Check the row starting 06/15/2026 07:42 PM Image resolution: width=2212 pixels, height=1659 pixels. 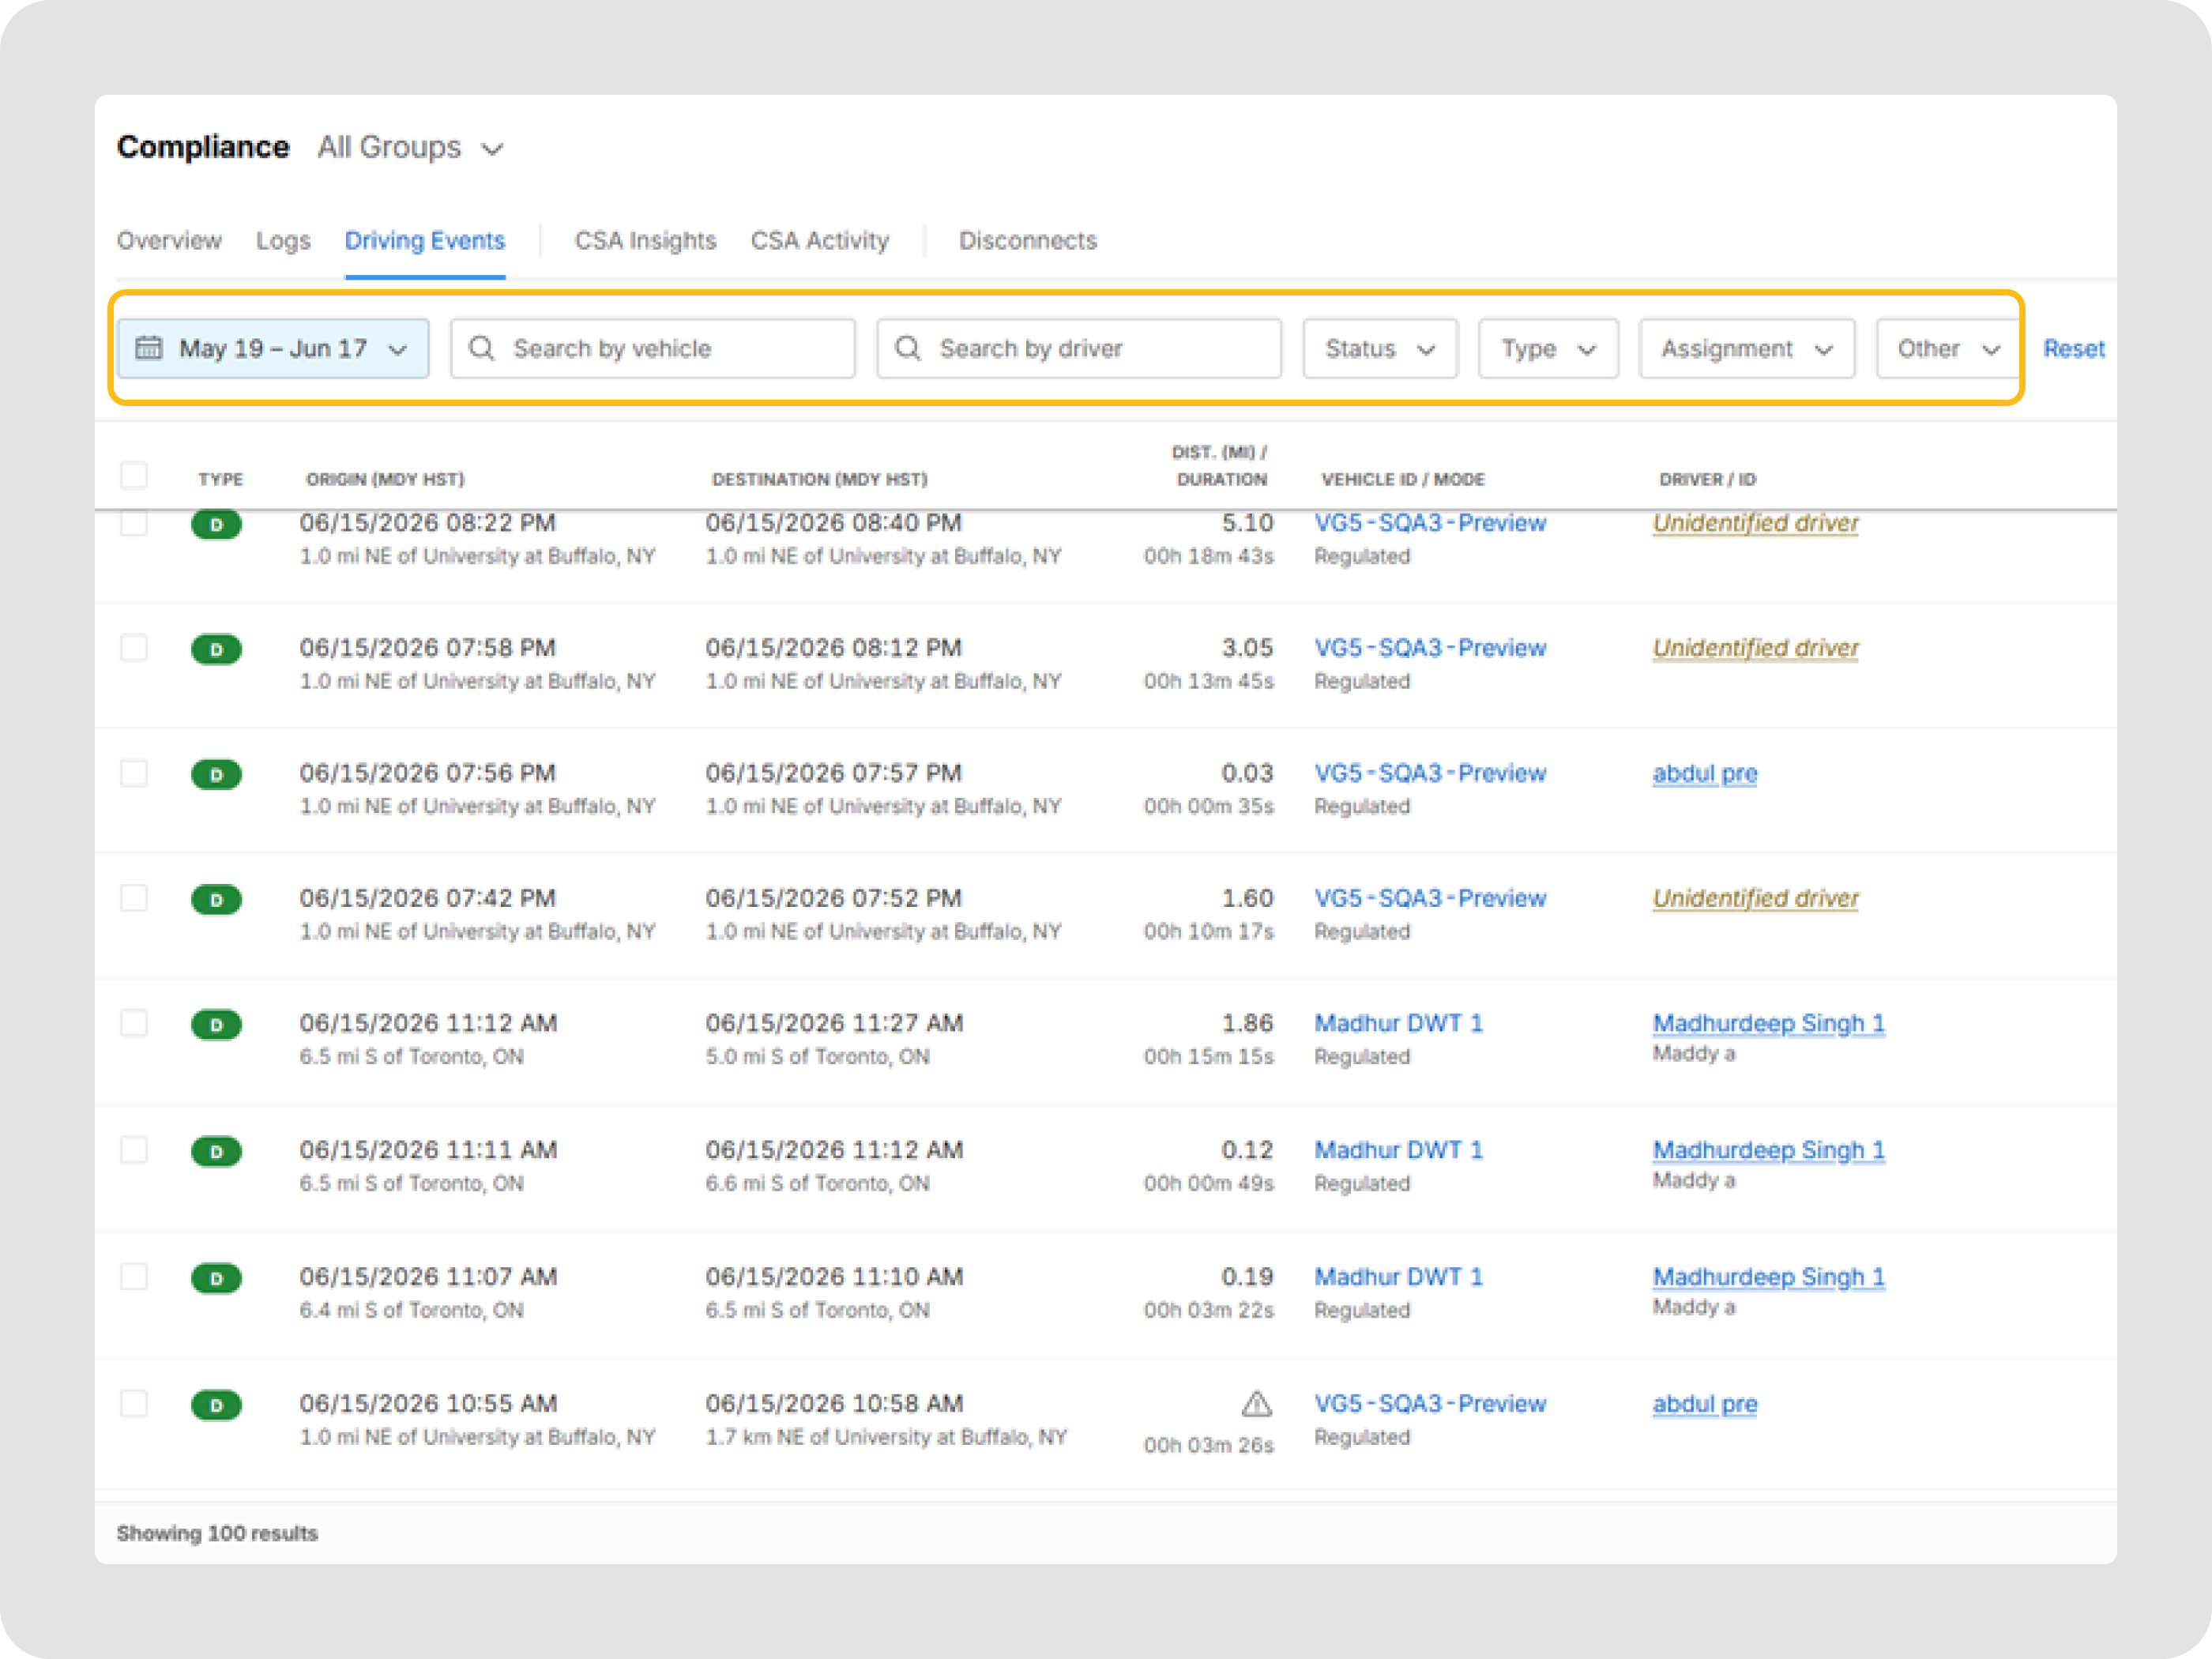[x=134, y=898]
